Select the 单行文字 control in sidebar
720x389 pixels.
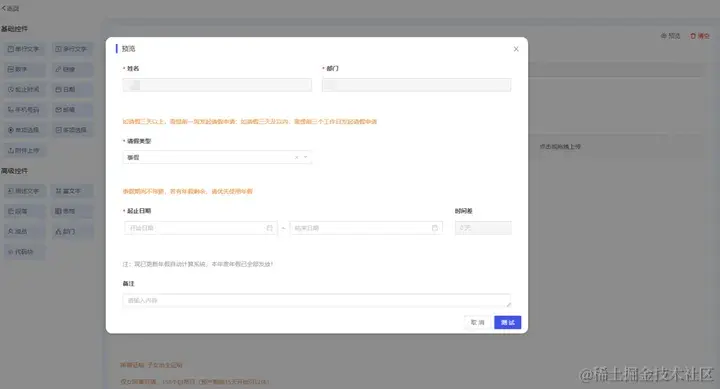coord(24,49)
